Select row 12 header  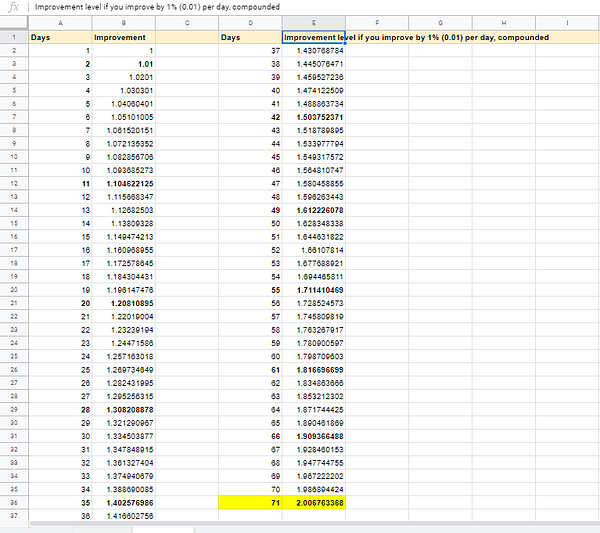point(14,183)
